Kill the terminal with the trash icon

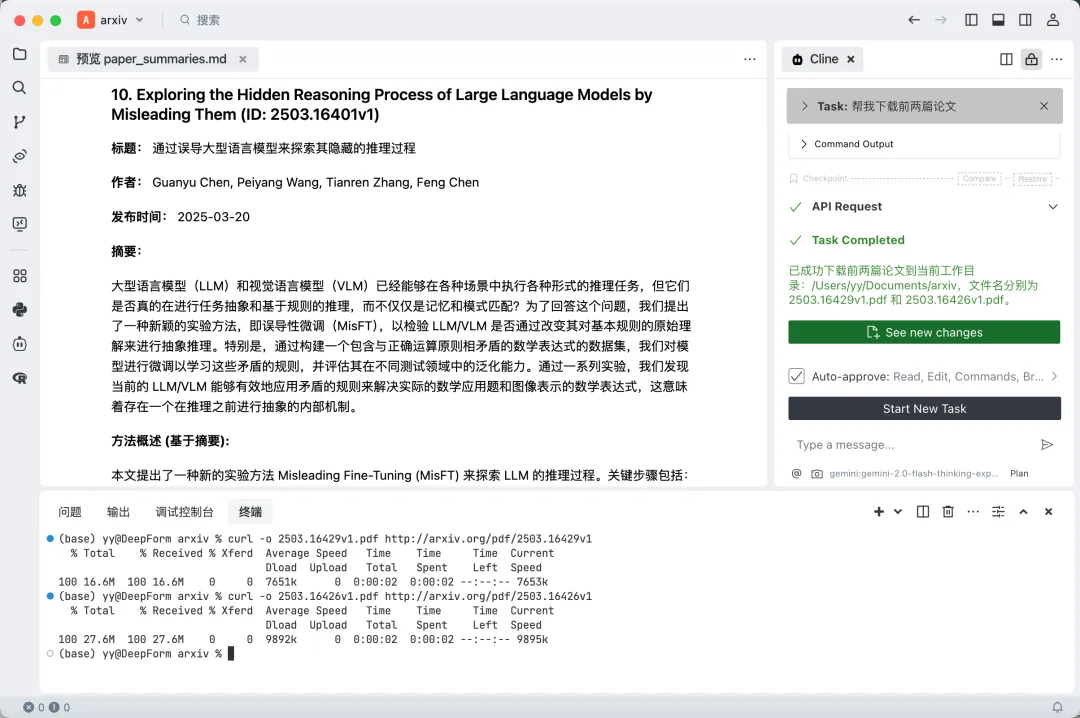click(x=947, y=511)
